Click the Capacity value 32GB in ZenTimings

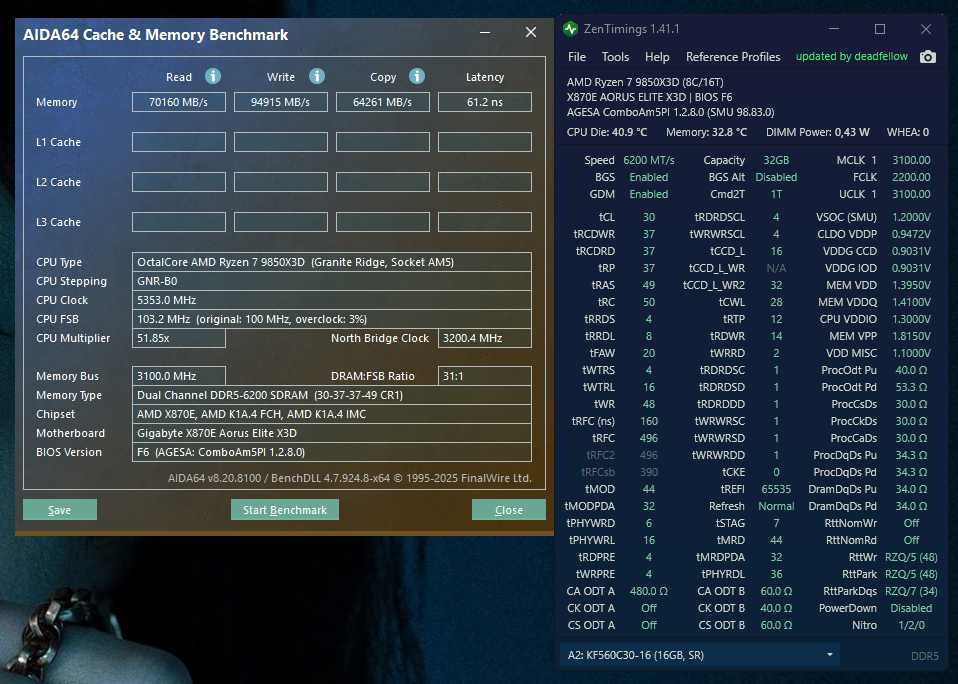(x=776, y=160)
